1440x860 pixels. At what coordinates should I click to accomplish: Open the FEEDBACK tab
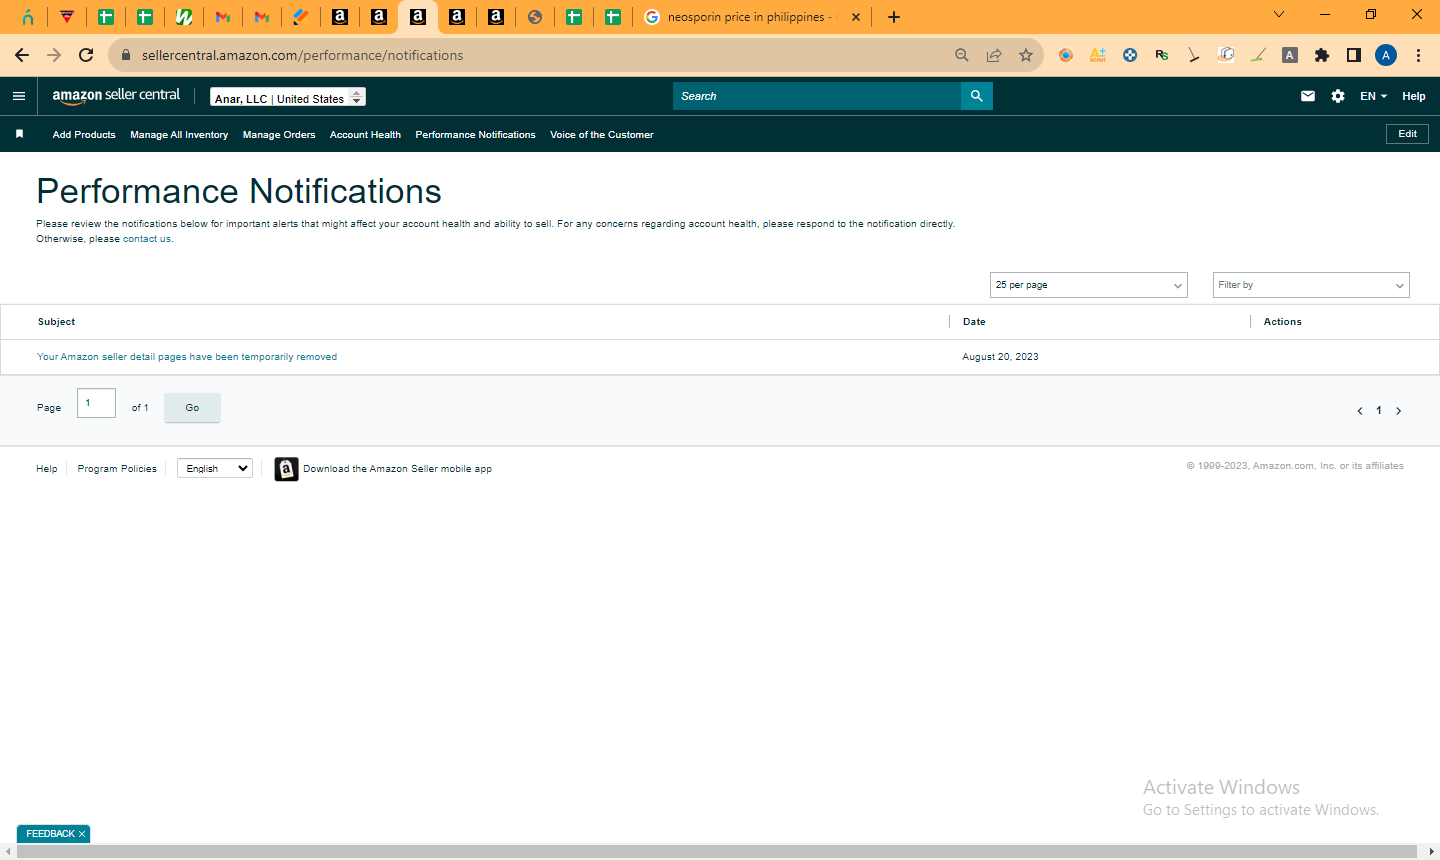tap(50, 834)
